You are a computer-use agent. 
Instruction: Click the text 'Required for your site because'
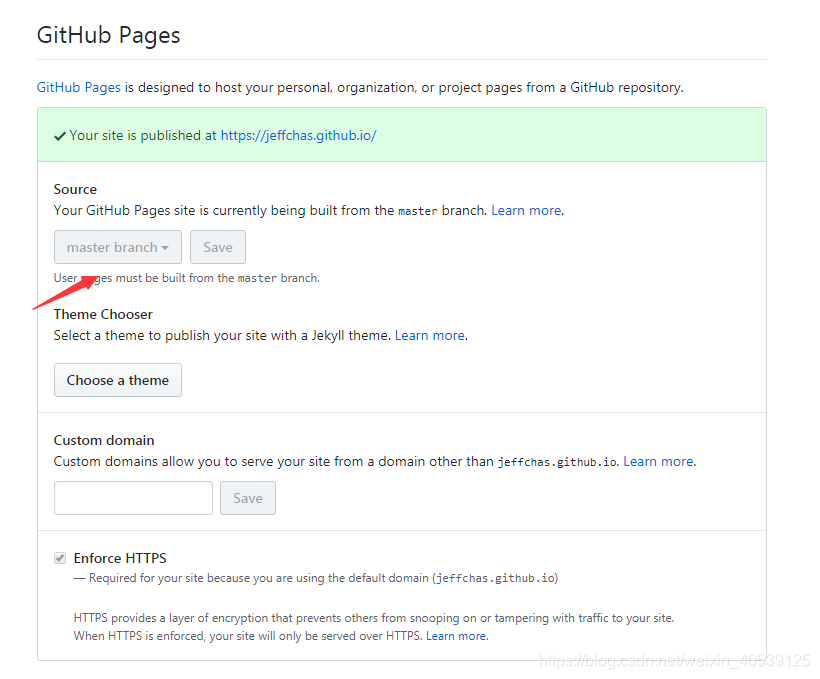[x=181, y=578]
